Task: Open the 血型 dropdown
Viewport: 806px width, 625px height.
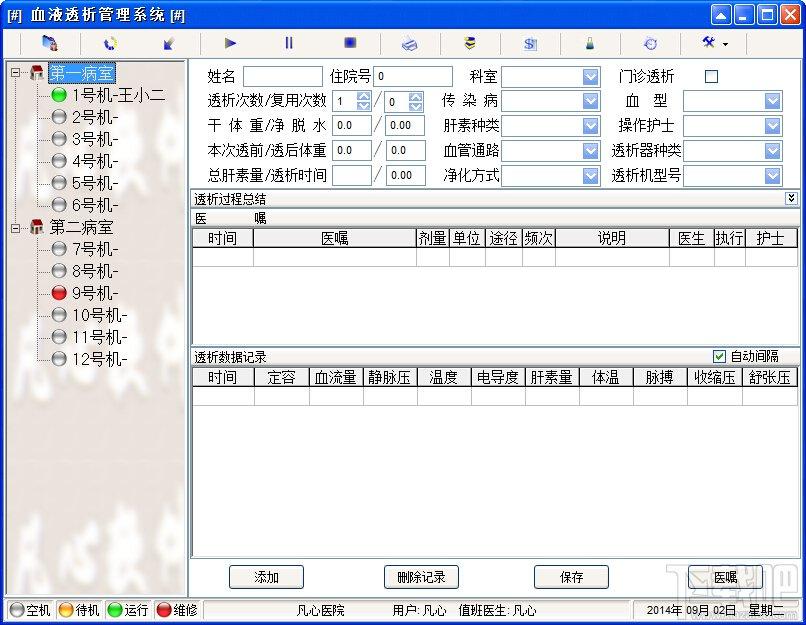Action: [773, 101]
